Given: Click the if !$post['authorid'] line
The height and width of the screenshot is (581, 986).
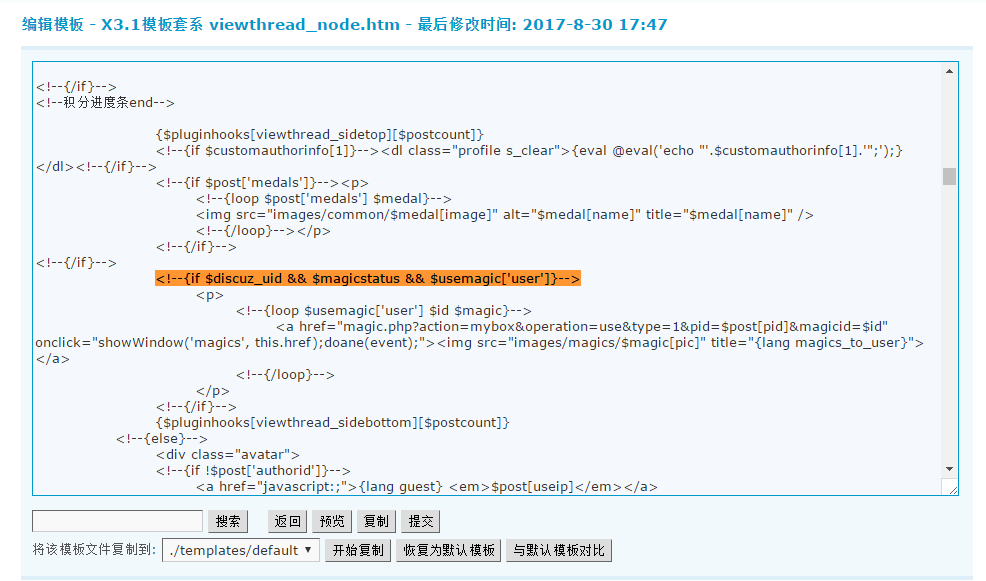Looking at the screenshot, I should (253, 470).
